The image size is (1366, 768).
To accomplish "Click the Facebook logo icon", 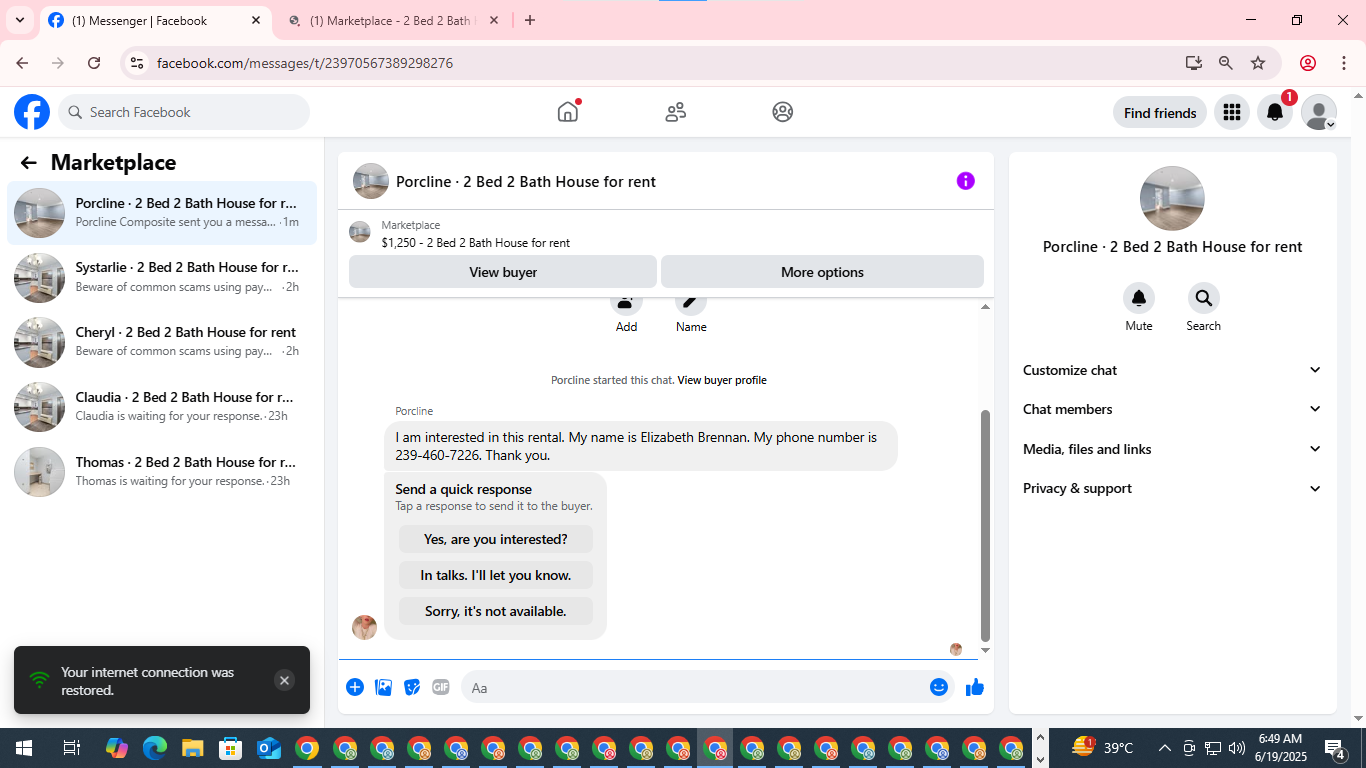I will (x=32, y=112).
